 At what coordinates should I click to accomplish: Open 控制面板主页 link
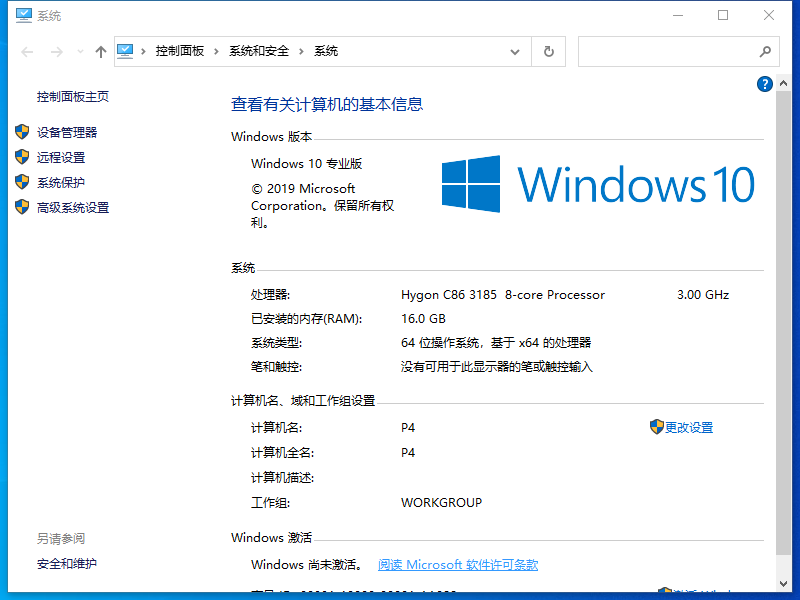pos(72,96)
